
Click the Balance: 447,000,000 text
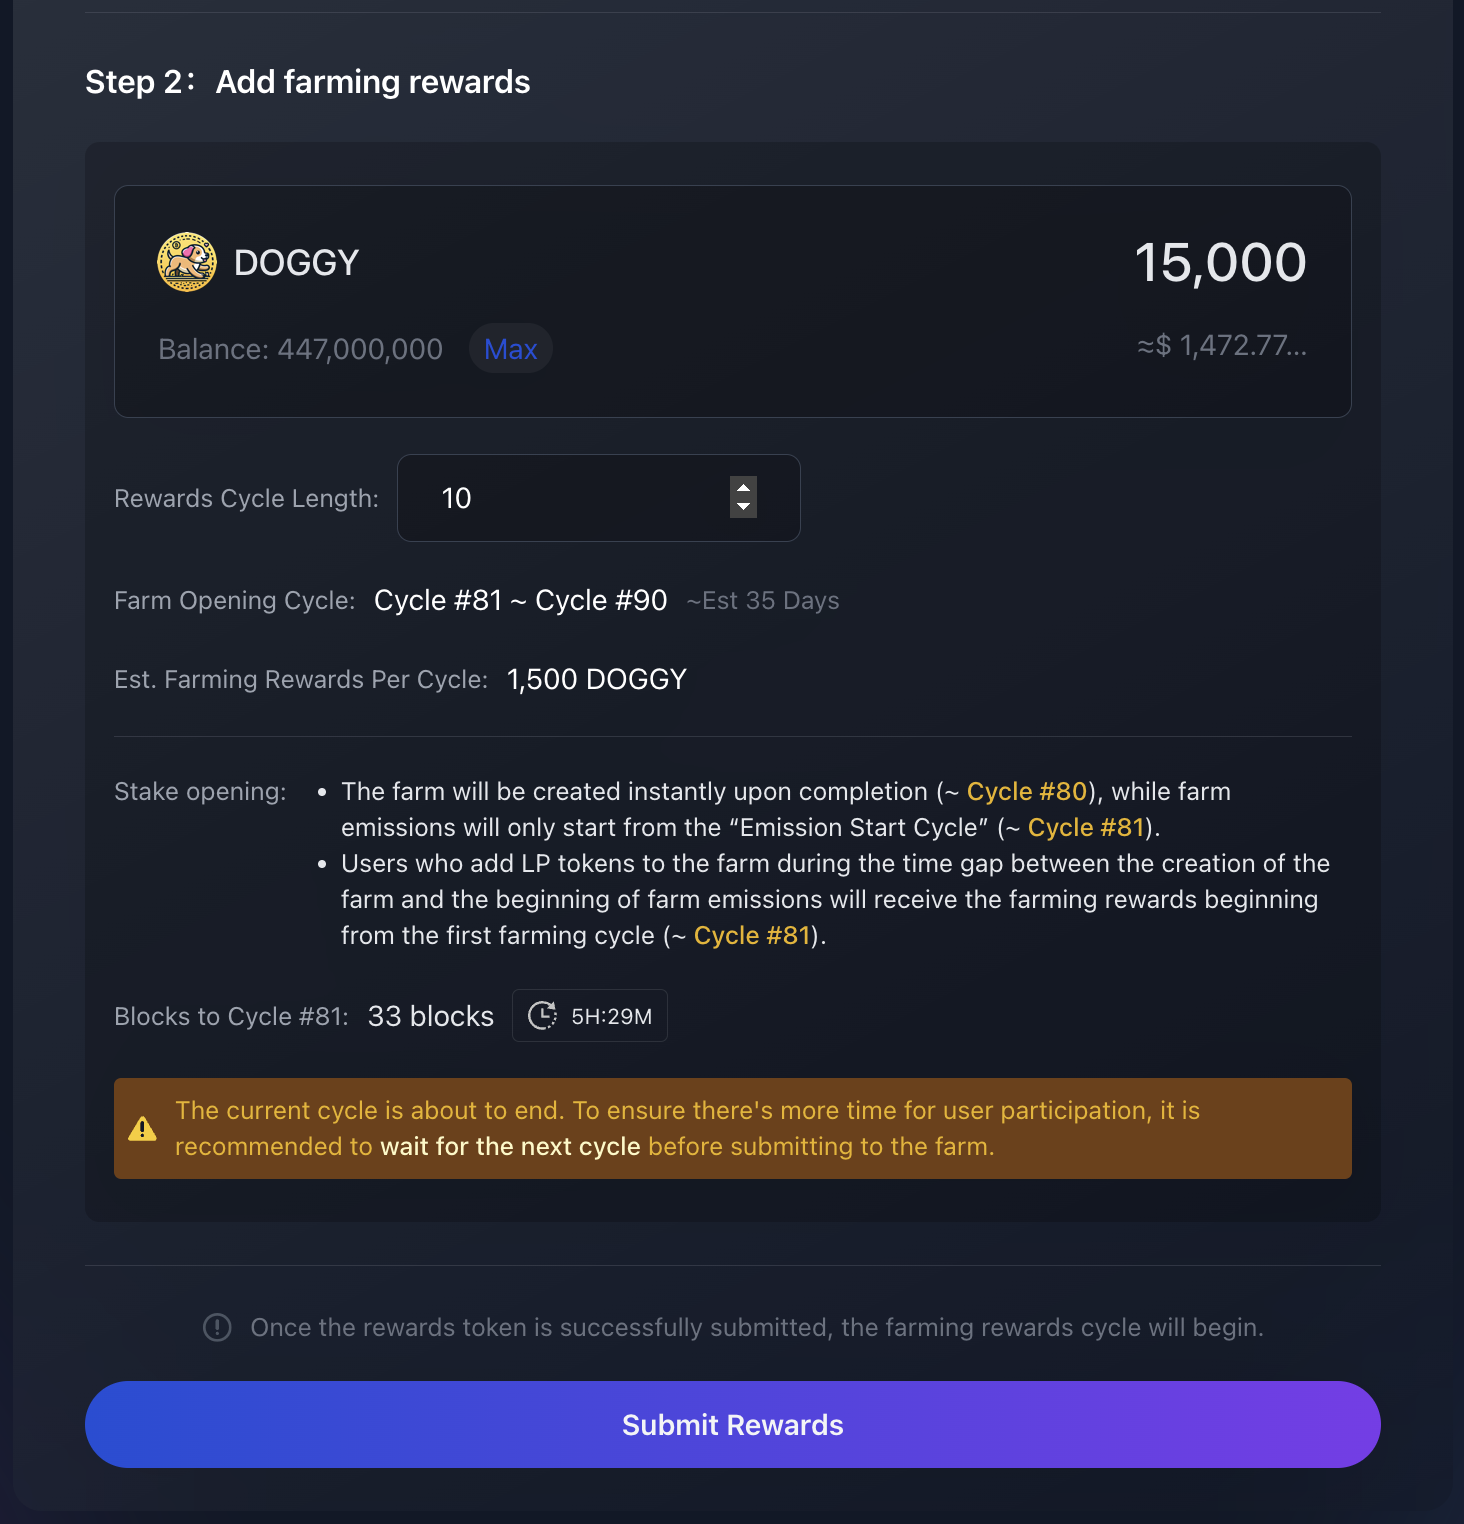pos(300,349)
